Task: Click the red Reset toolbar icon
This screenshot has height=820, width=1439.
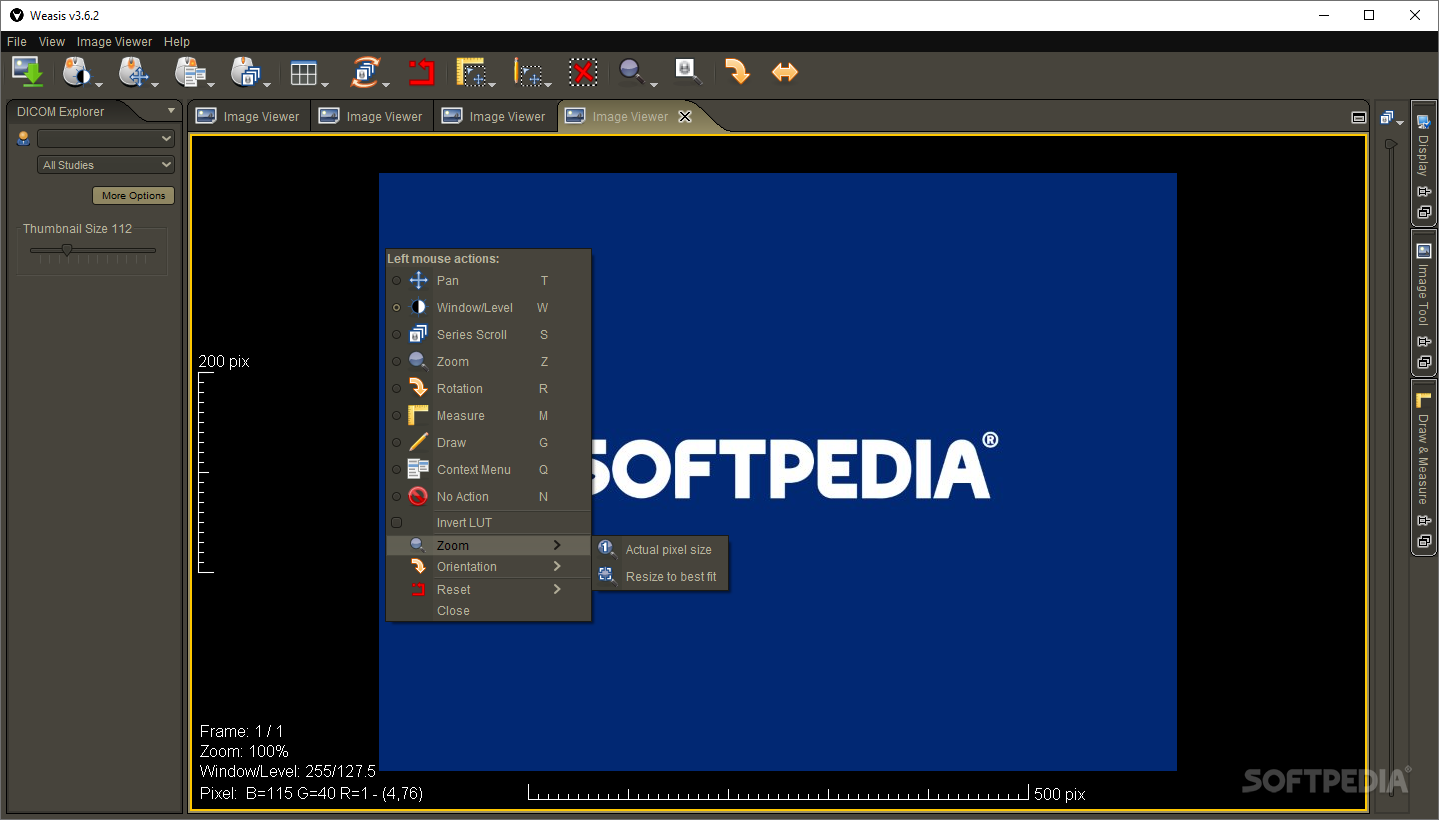Action: click(421, 72)
